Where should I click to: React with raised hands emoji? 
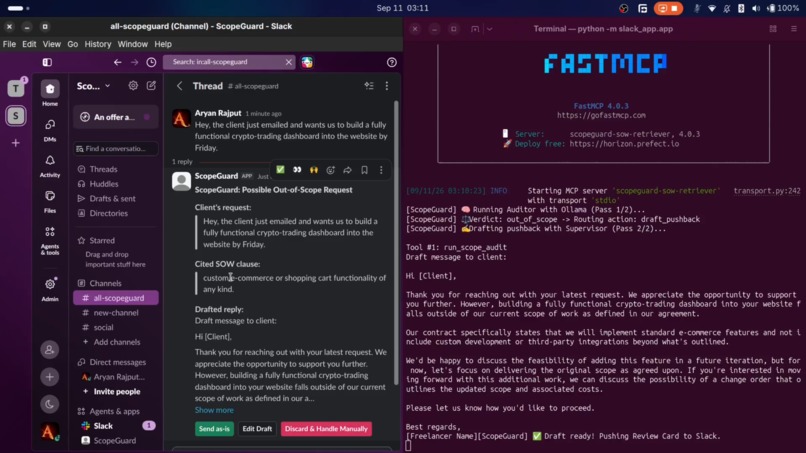click(314, 170)
